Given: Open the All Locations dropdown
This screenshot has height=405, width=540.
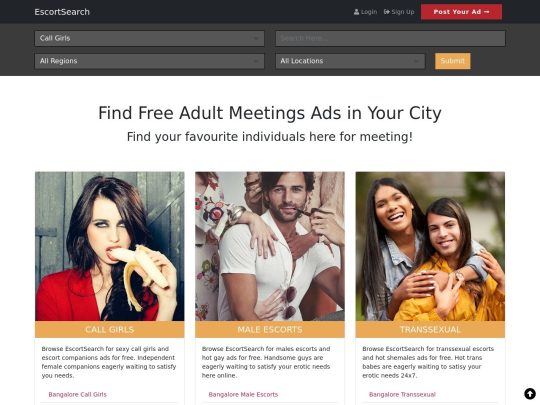Looking at the screenshot, I should coord(350,61).
